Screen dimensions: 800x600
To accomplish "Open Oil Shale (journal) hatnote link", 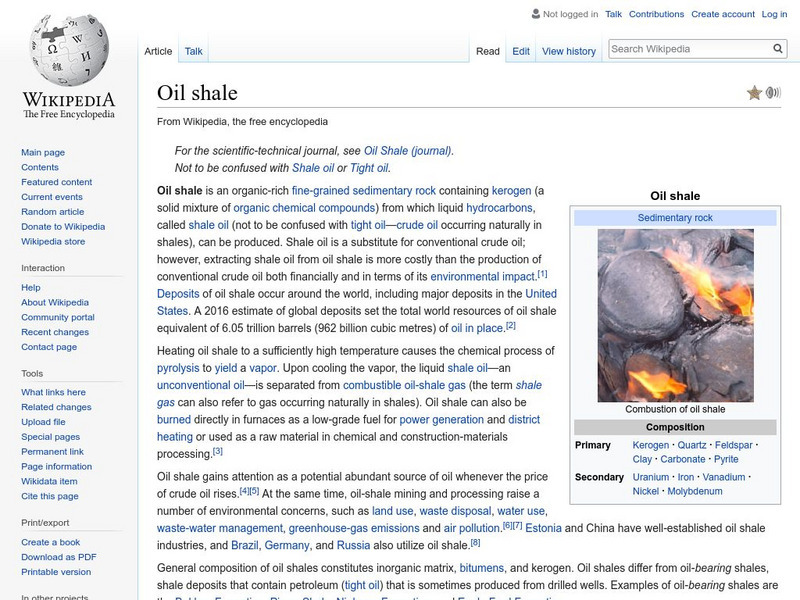I will [407, 151].
